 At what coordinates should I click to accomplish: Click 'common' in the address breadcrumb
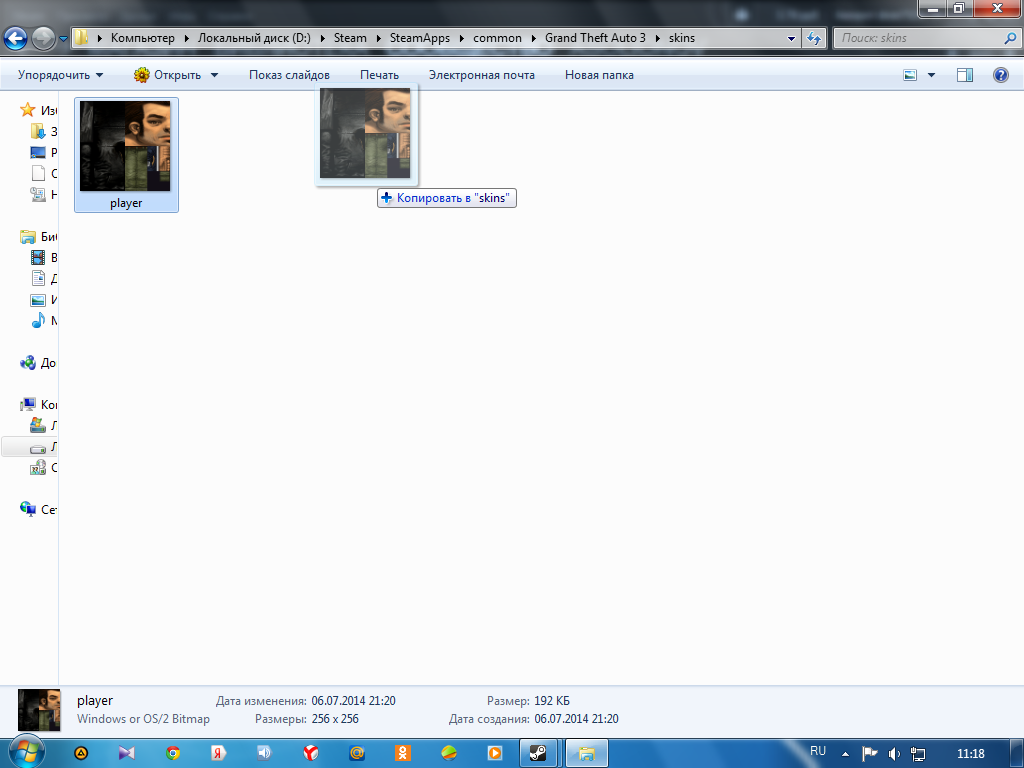coord(497,38)
